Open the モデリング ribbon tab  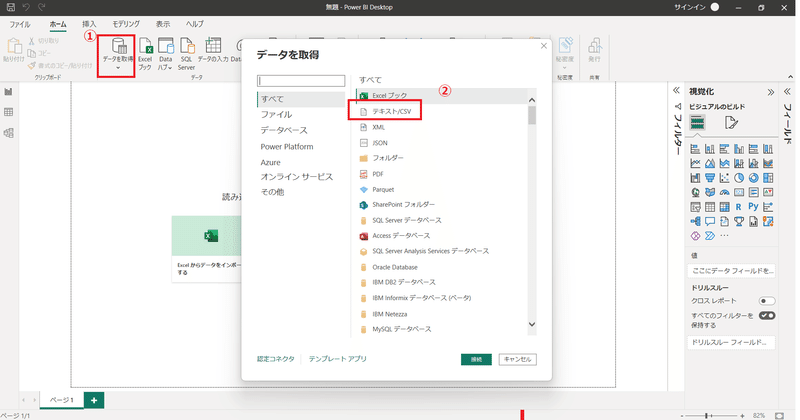tap(126, 24)
